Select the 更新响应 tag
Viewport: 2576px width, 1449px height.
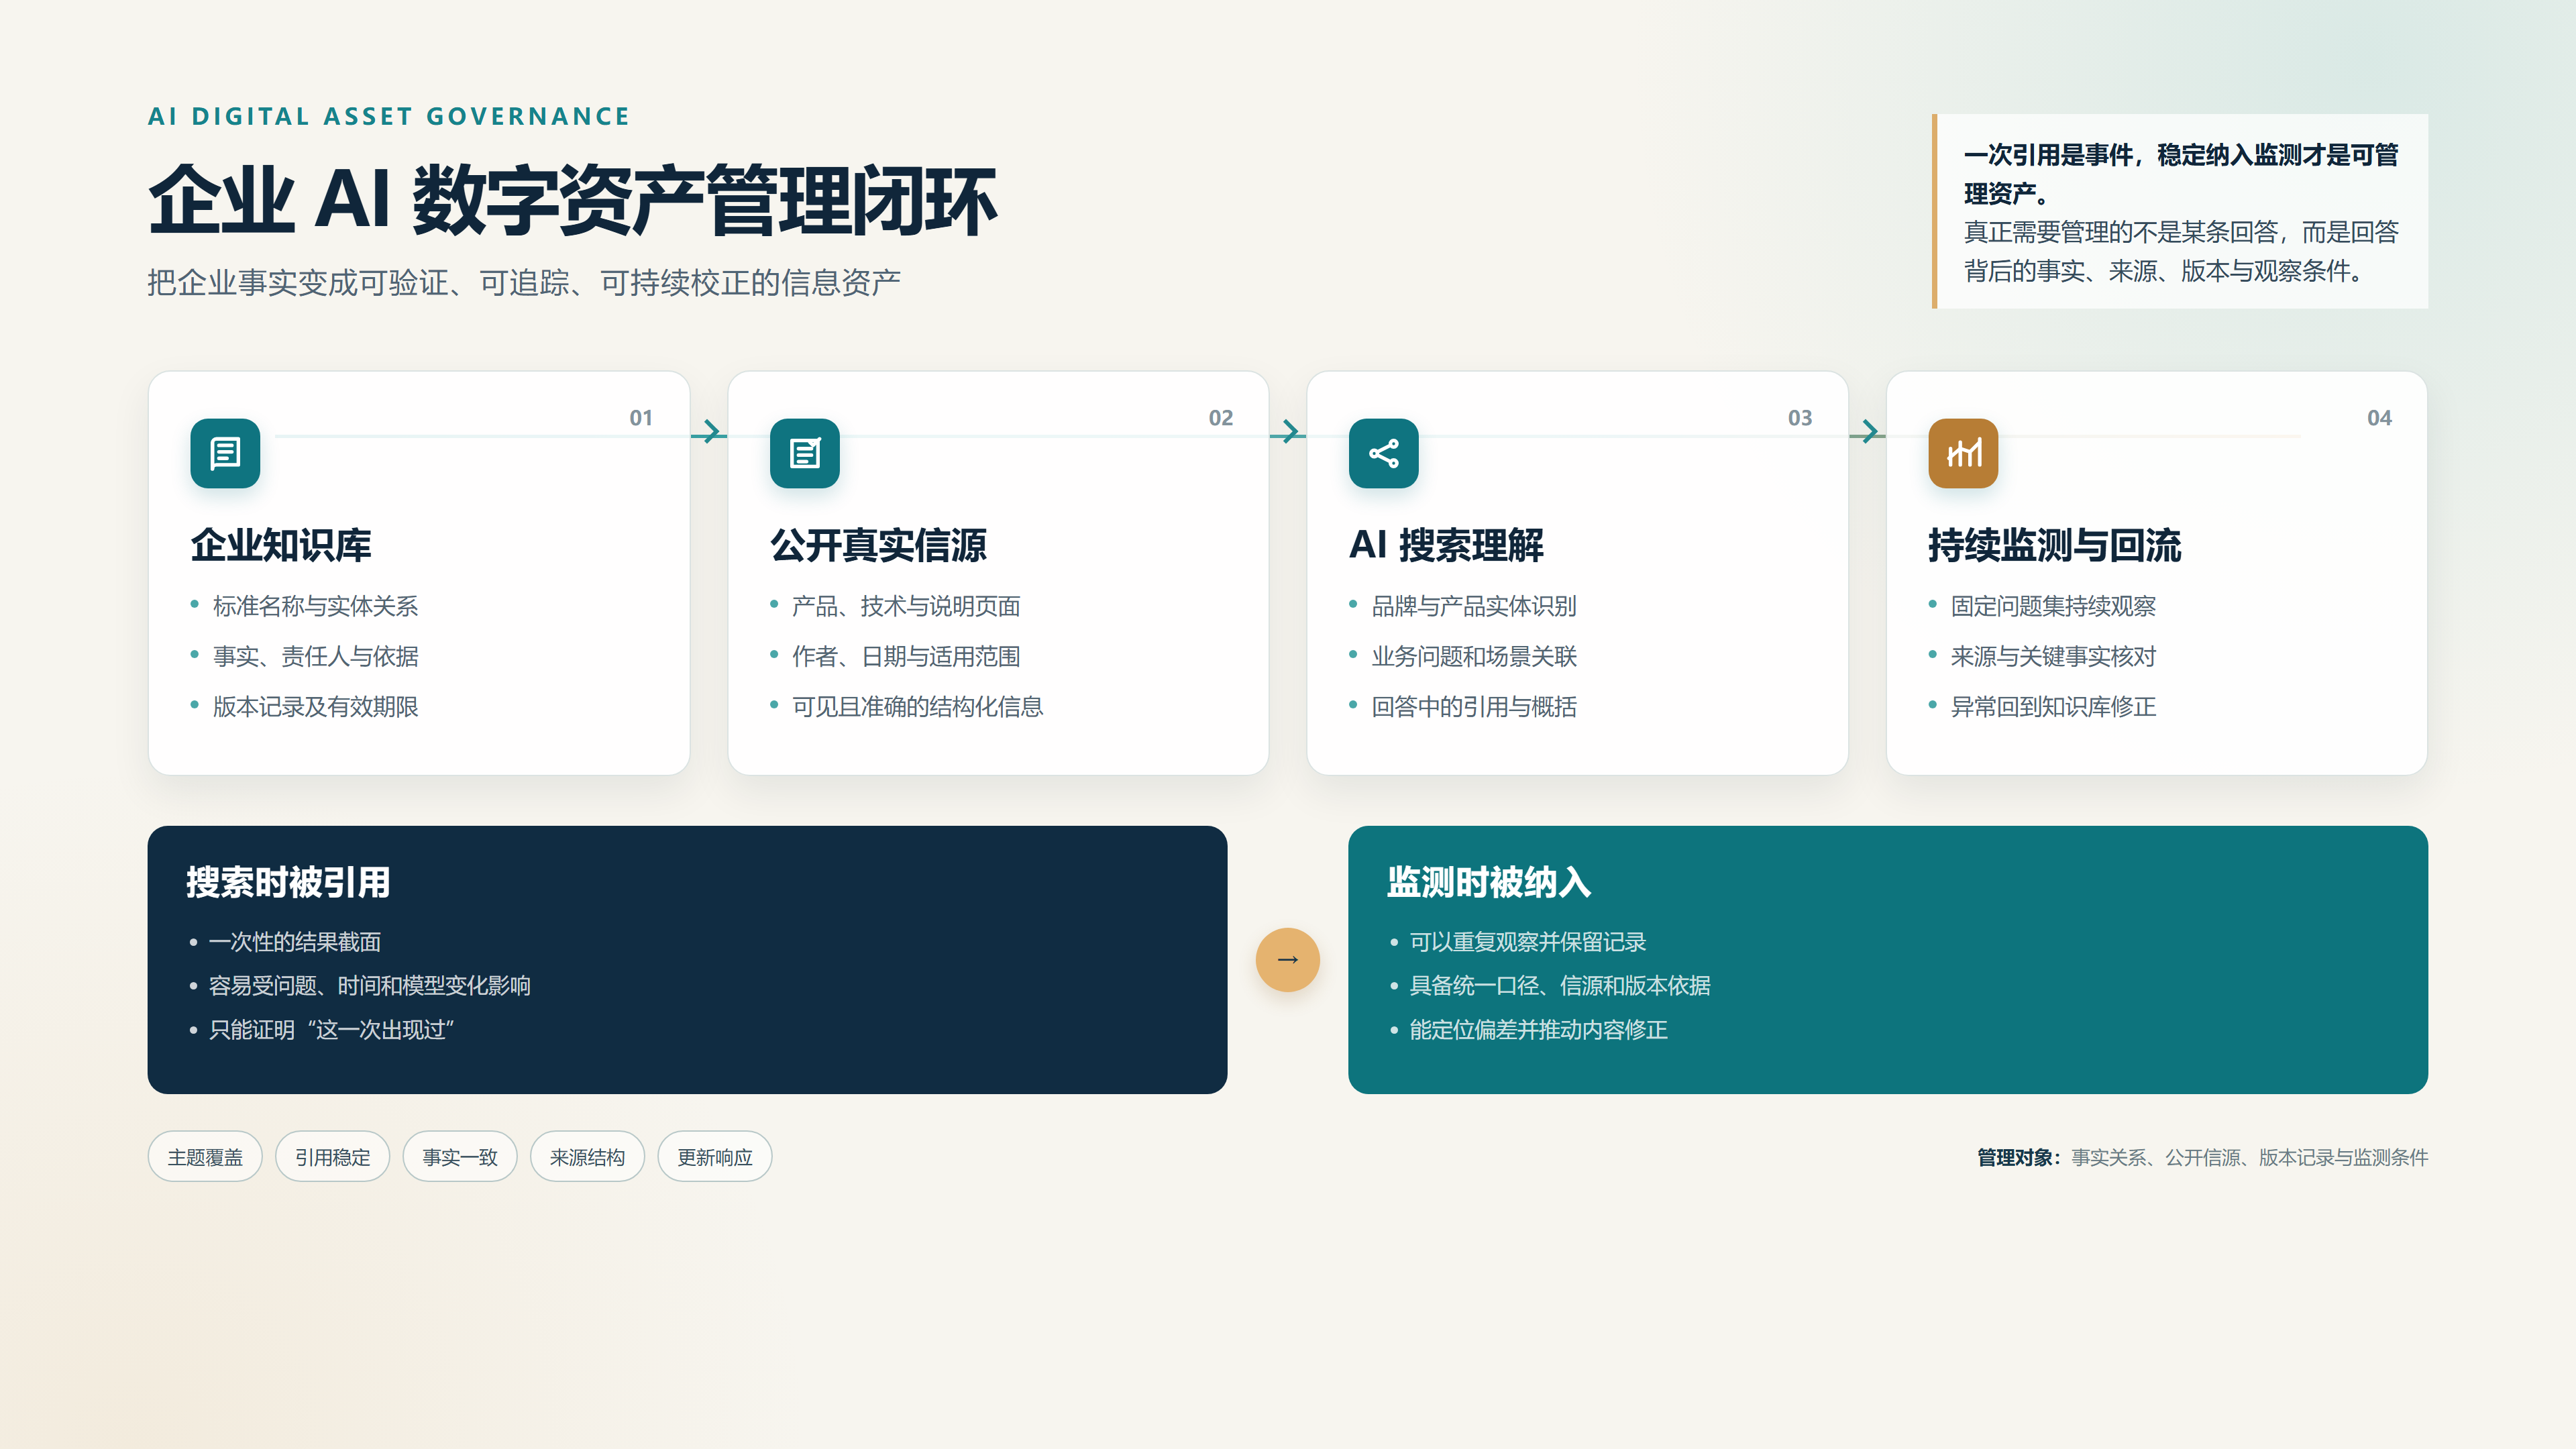coord(715,1157)
